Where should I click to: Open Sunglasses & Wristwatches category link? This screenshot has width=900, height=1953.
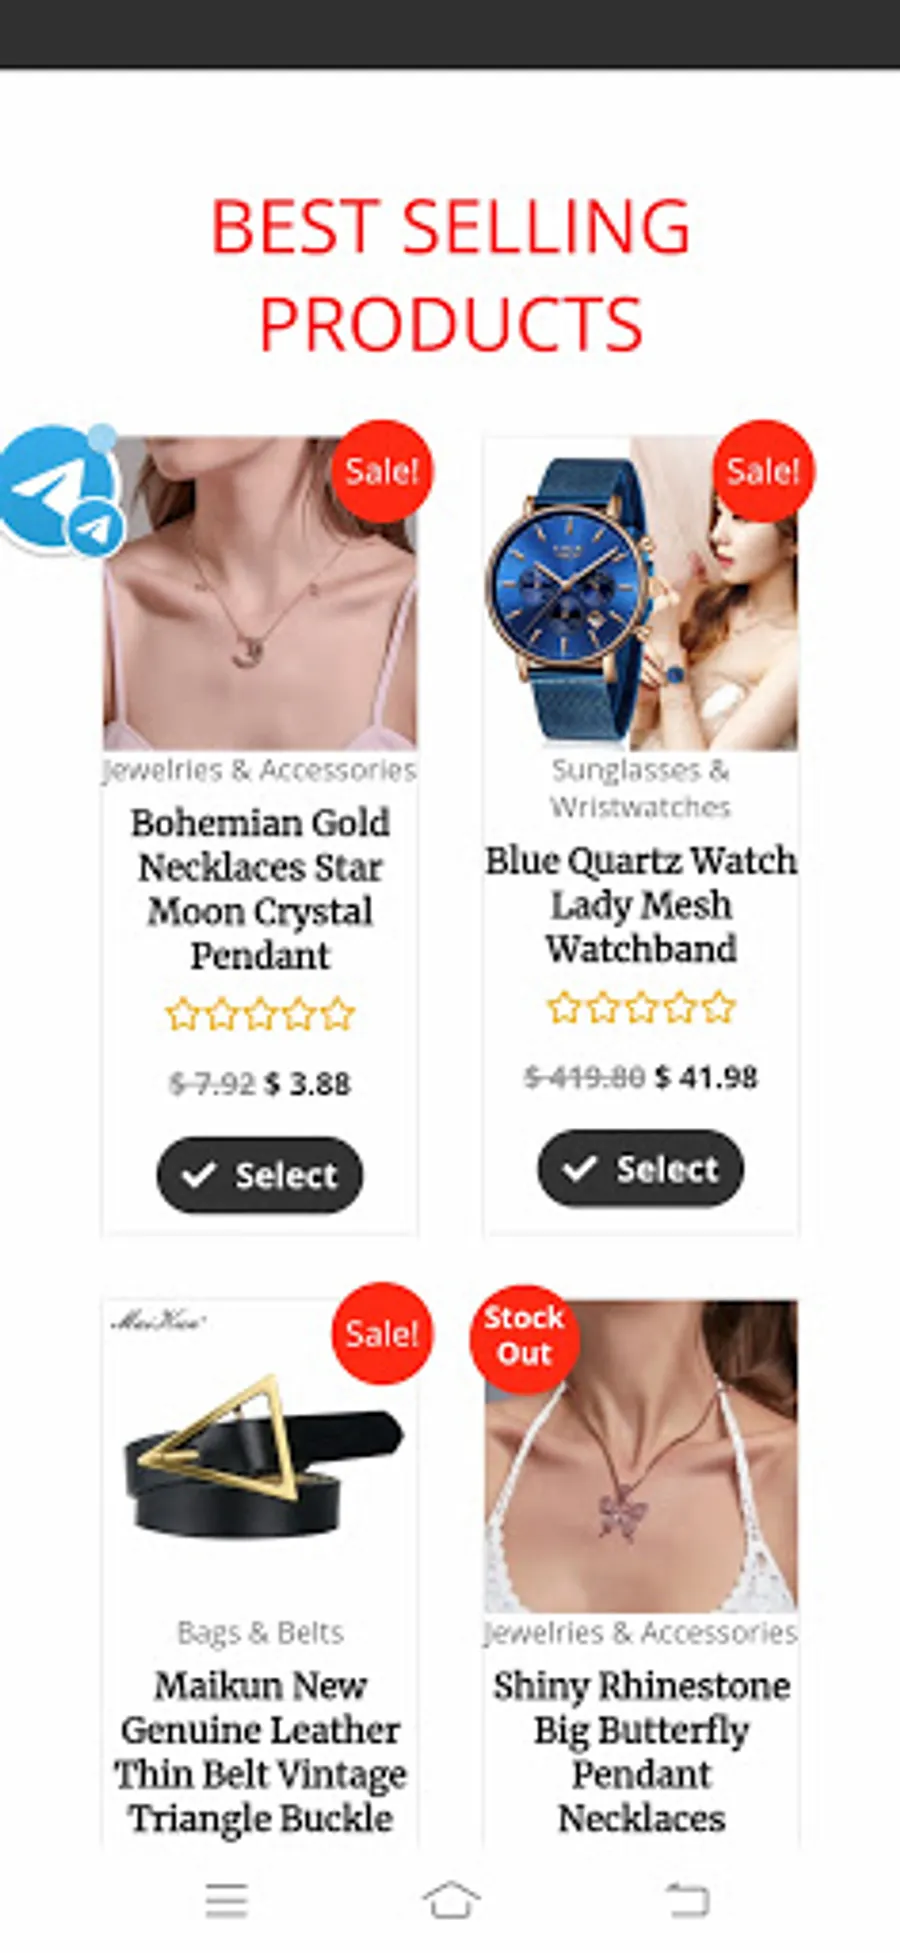(641, 788)
